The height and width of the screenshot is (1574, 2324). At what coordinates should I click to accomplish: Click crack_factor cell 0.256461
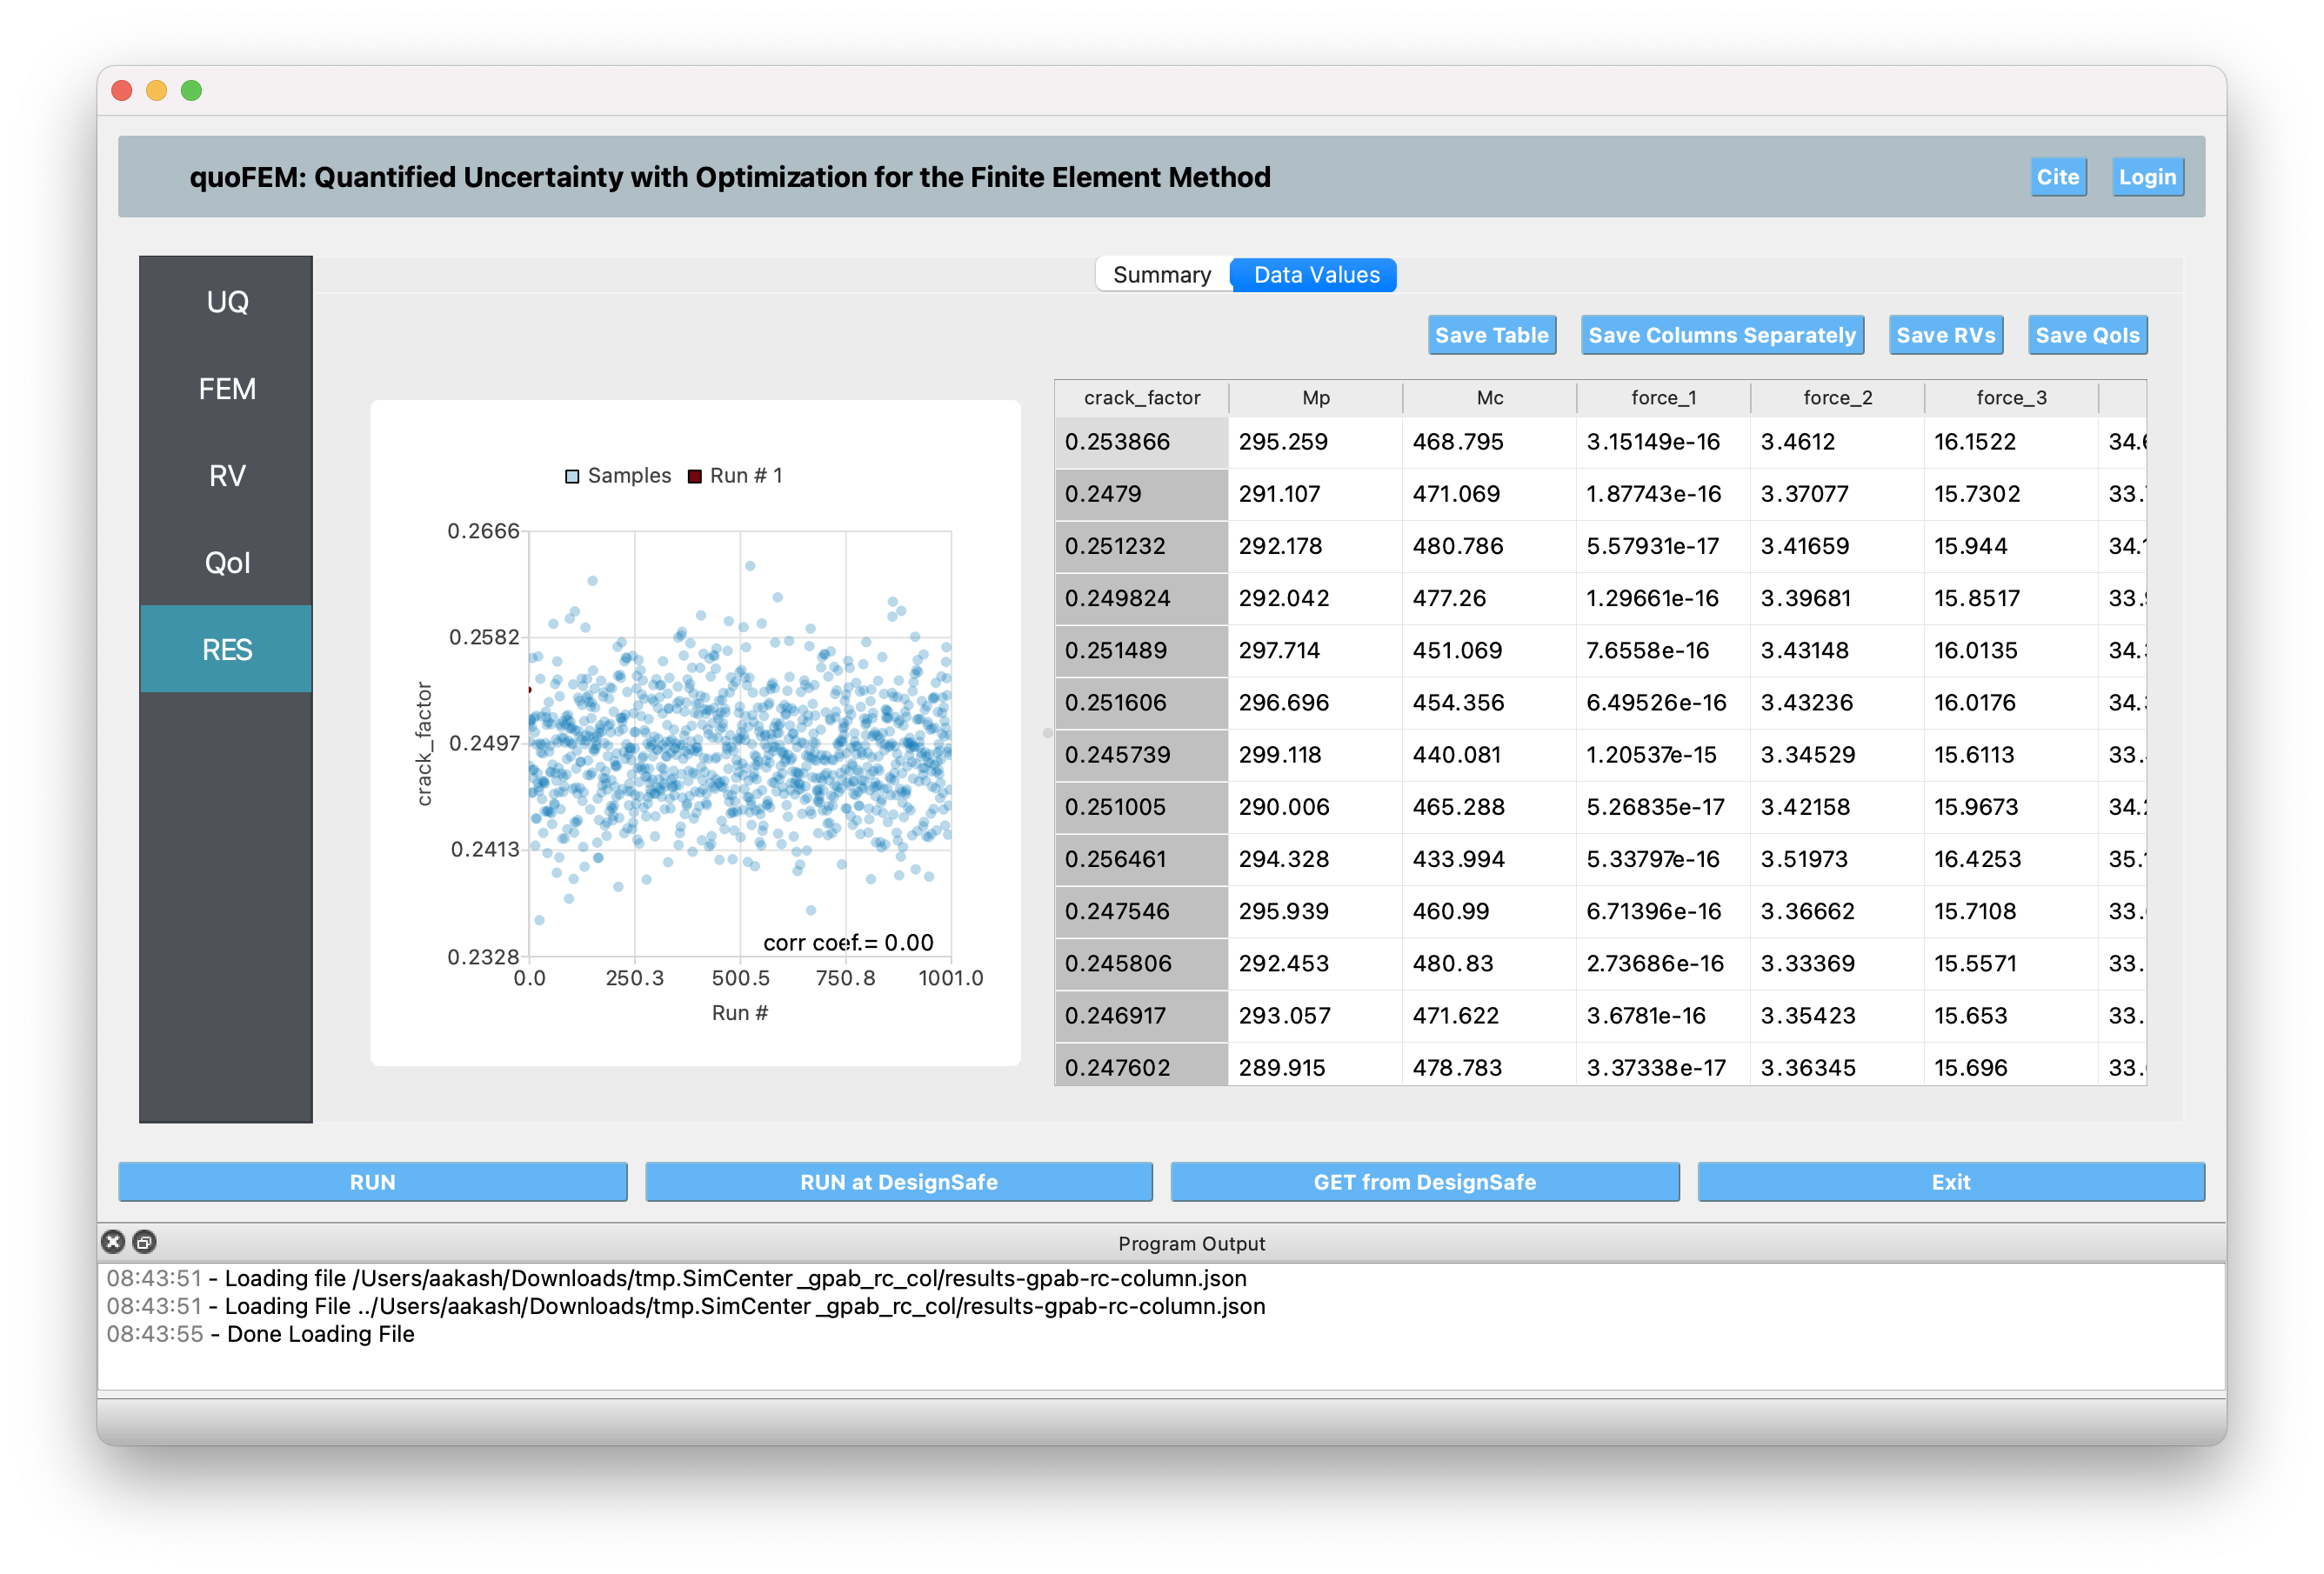tap(1141, 859)
